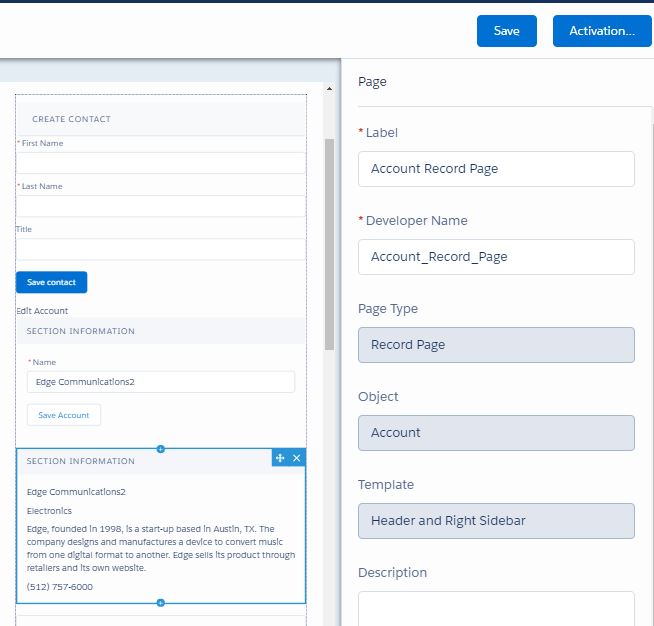Viewport: 654px width, 626px height.
Task: Click the canvas vertical scrollbar thumb
Action: [329, 244]
